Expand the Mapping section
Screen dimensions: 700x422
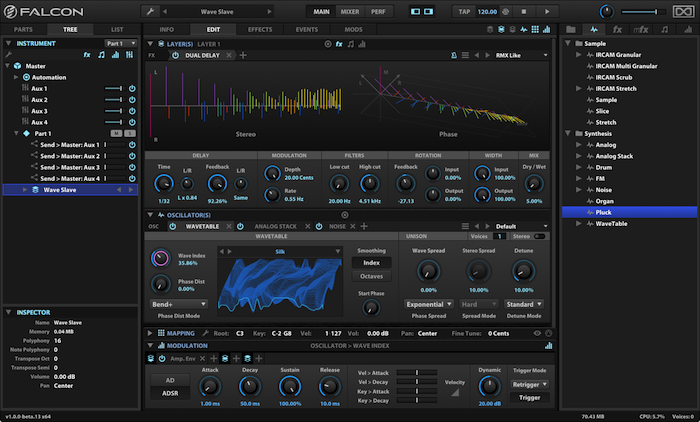coord(150,333)
